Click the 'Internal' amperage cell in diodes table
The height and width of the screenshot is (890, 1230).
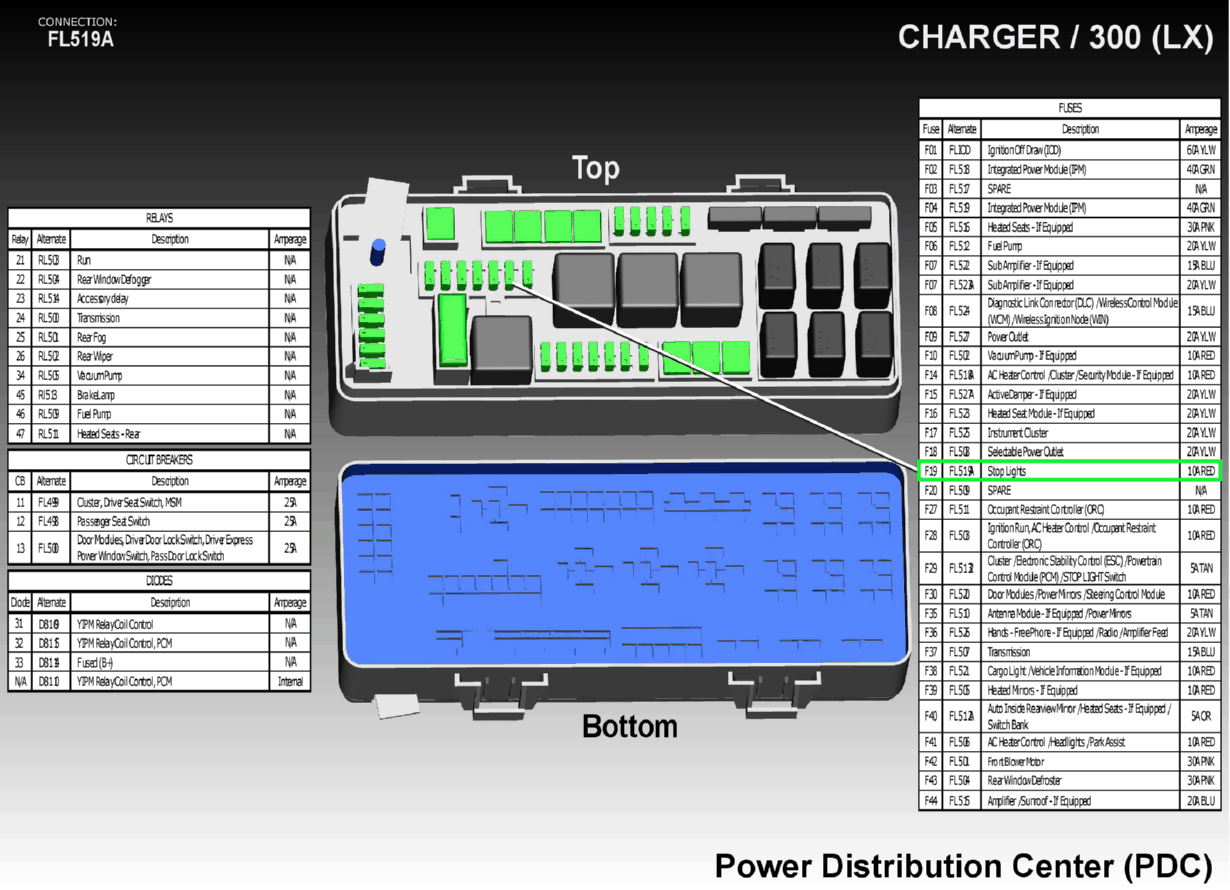(290, 682)
